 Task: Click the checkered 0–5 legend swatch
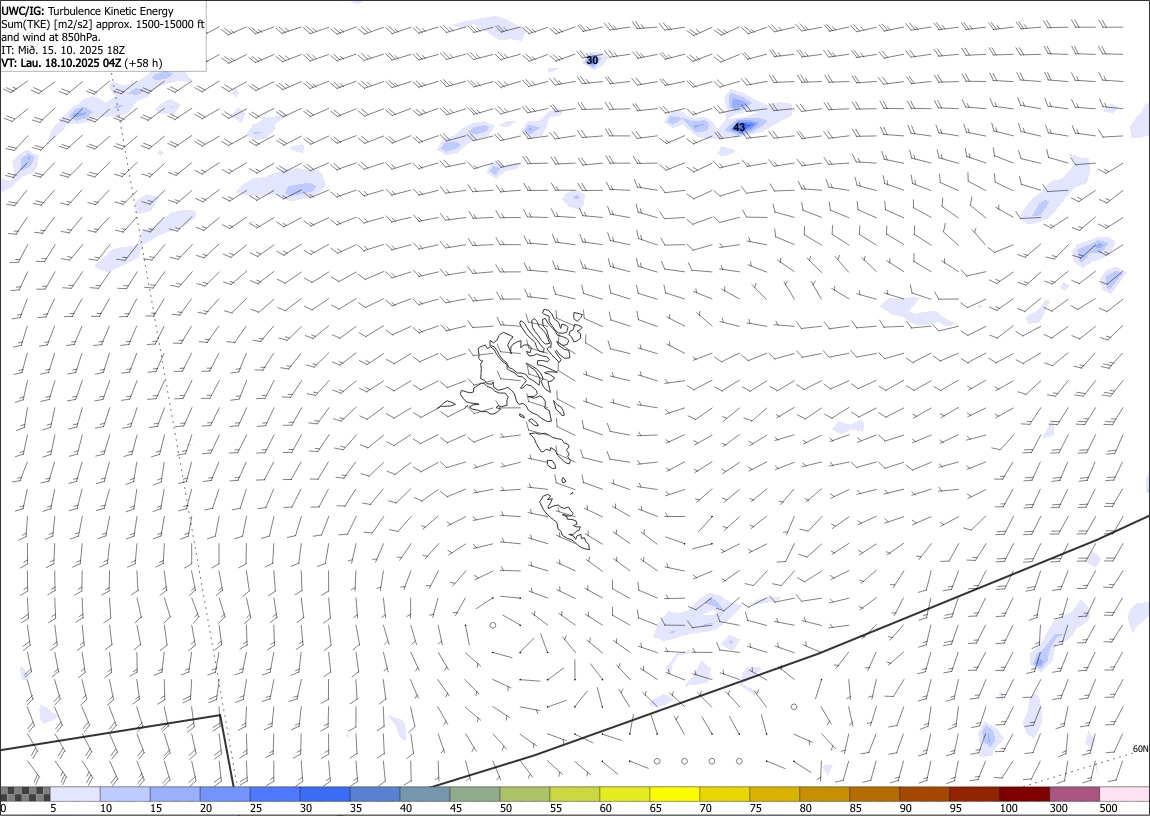pyautogui.click(x=25, y=794)
